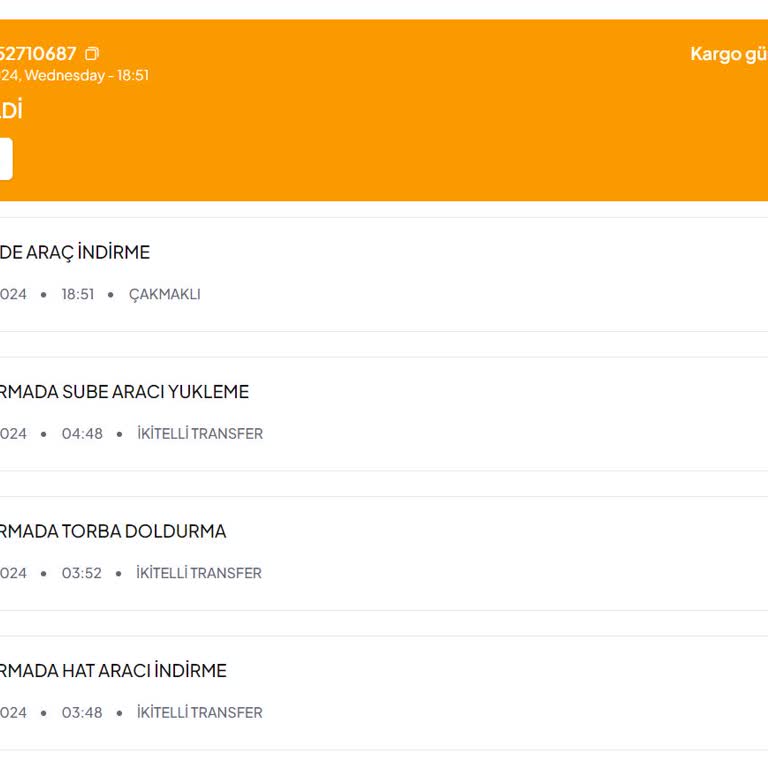The image size is (768, 768).
Task: Click the delivery status text ending in 'Dİ'
Action: (x=11, y=111)
